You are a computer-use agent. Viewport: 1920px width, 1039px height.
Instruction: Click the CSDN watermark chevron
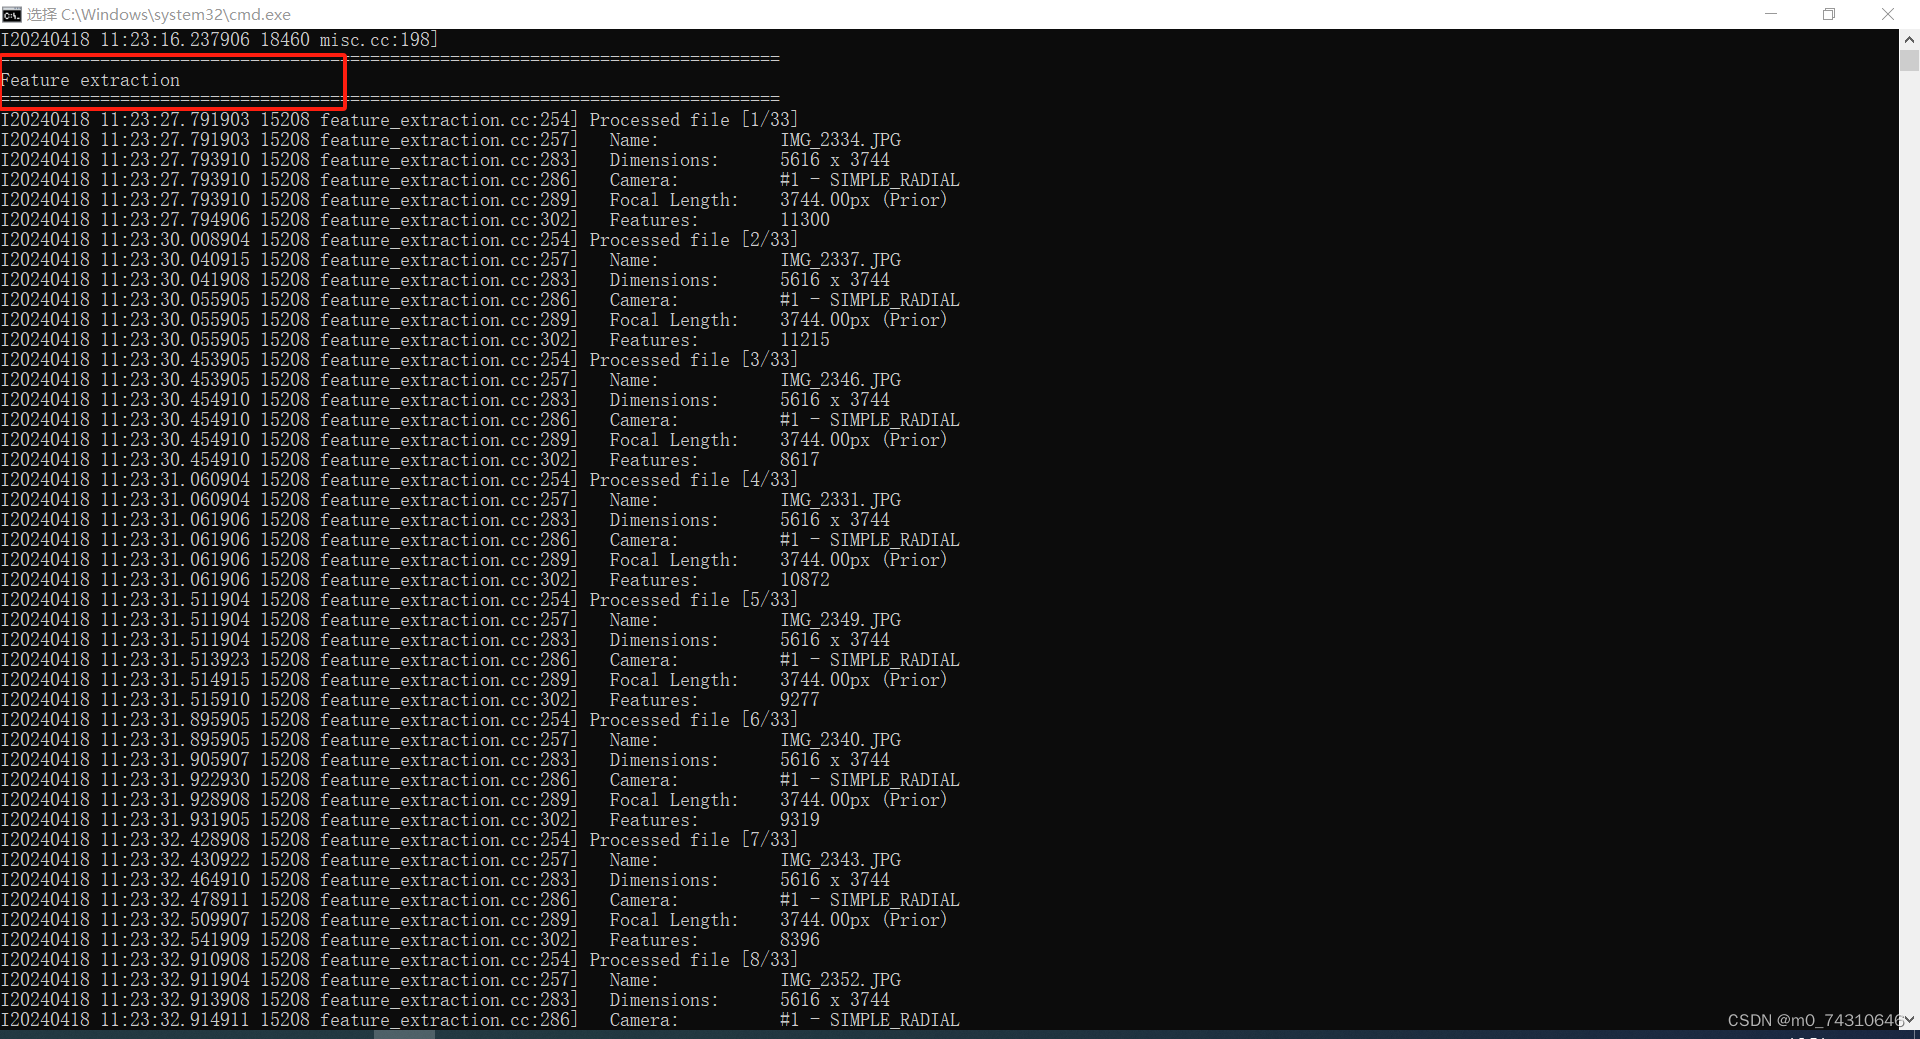1907,1020
